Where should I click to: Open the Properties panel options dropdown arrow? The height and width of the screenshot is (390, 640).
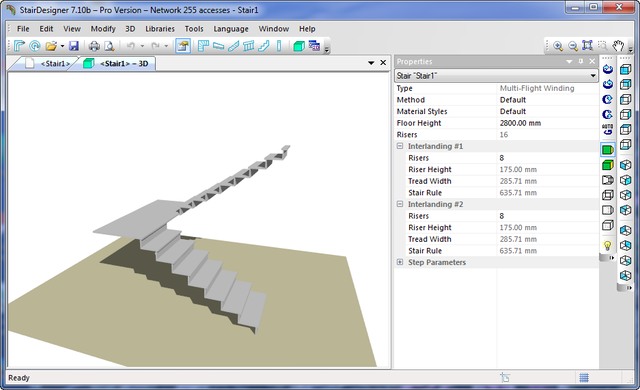click(569, 62)
